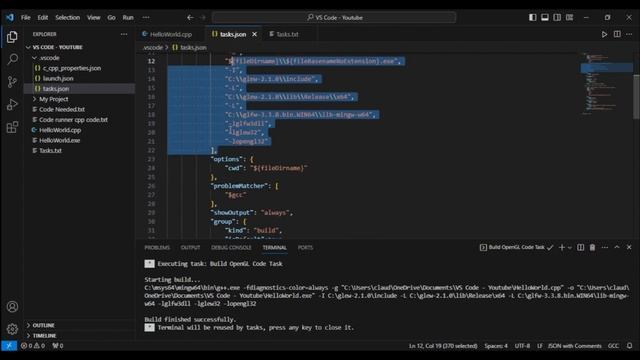Open the additional menus ellipsis in menu bar

point(146,18)
